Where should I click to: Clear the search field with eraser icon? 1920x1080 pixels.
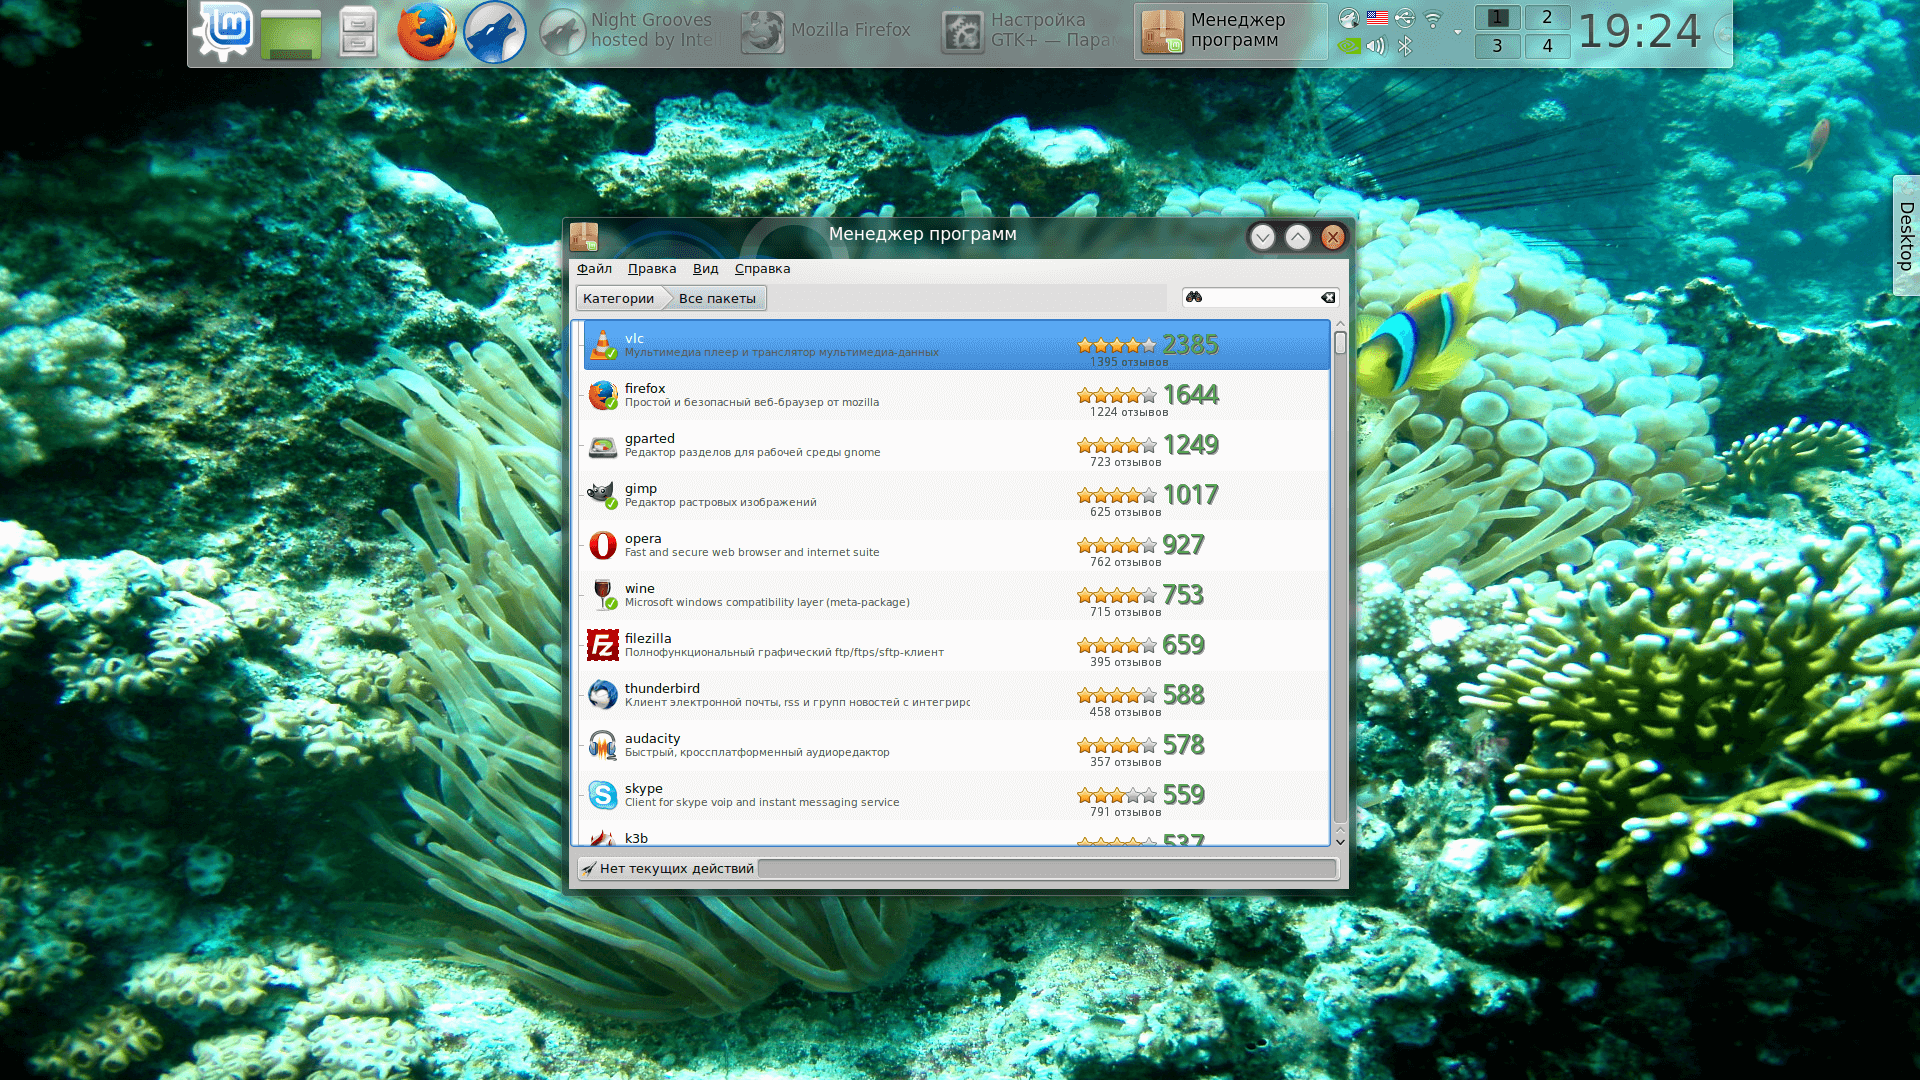coord(1328,297)
